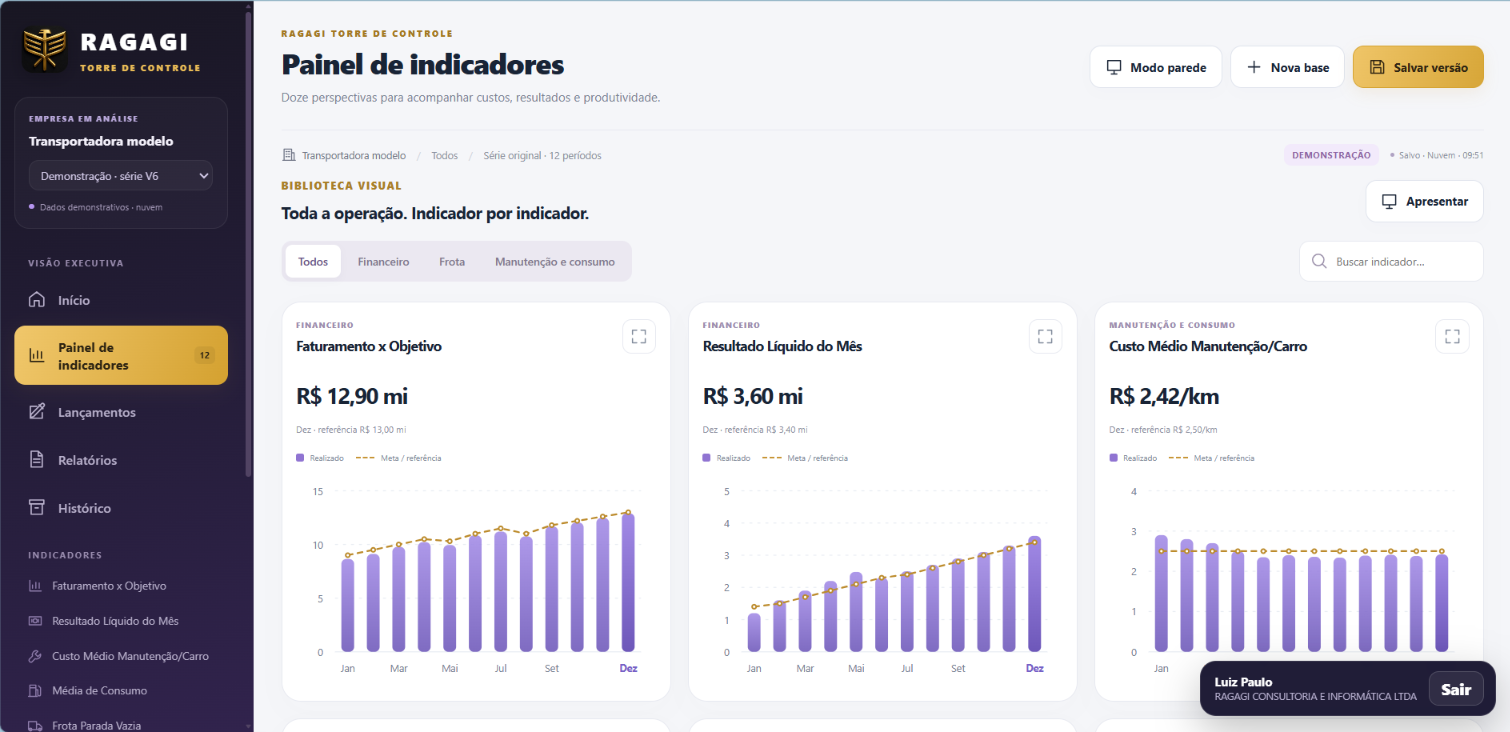1510x732 pixels.
Task: Select the Todos filter tab
Action: [313, 261]
